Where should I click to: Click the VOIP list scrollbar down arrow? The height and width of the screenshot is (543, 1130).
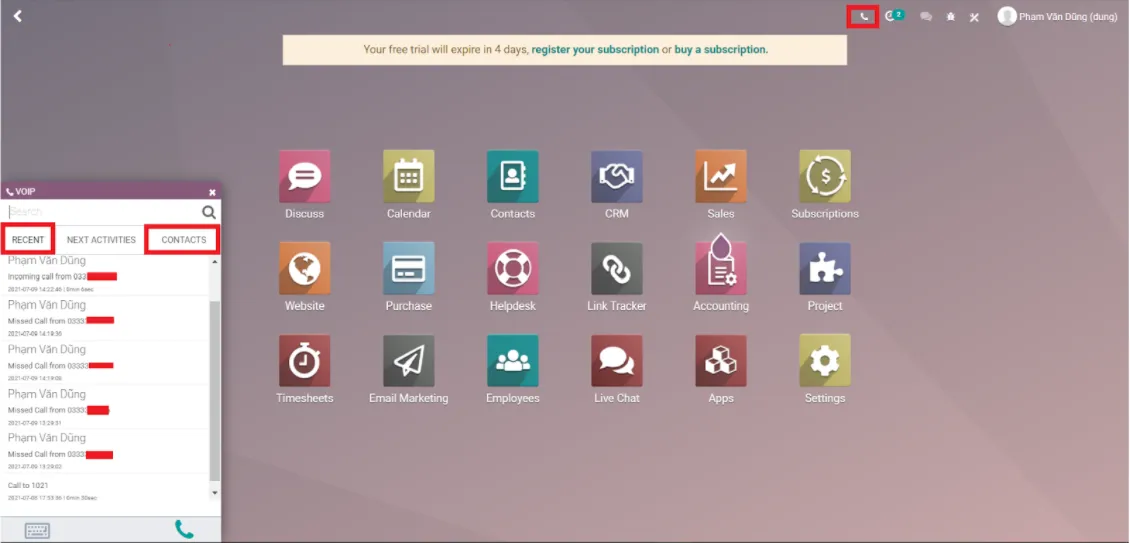tap(215, 493)
